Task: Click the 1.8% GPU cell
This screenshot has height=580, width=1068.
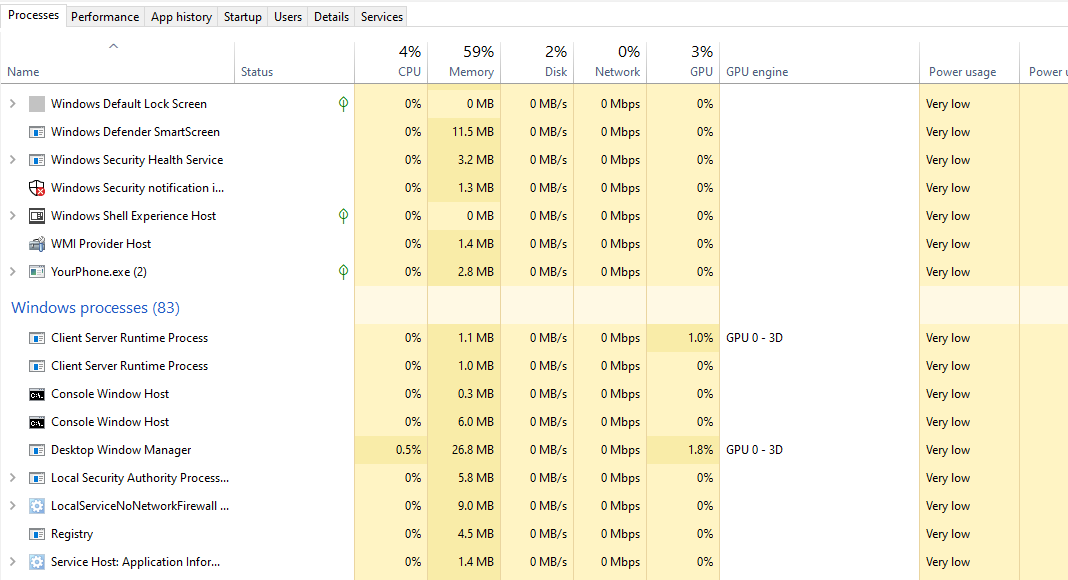Action: (682, 450)
